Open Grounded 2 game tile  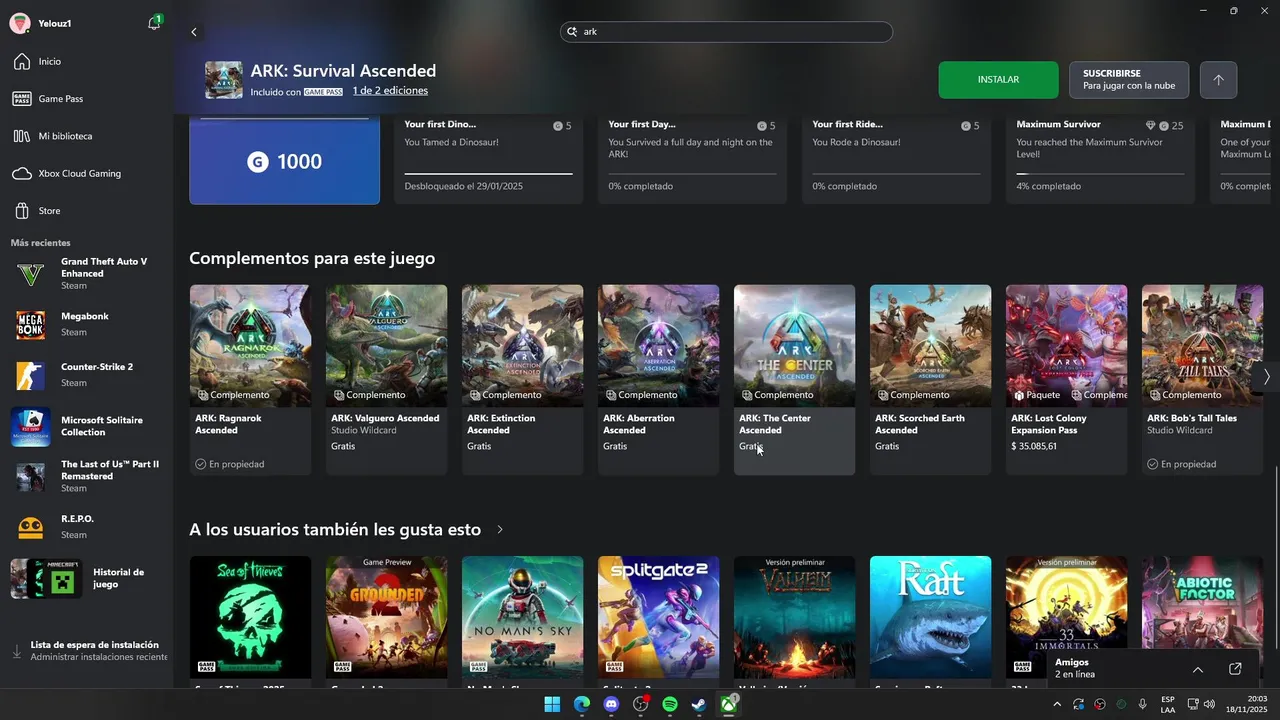tap(386, 621)
